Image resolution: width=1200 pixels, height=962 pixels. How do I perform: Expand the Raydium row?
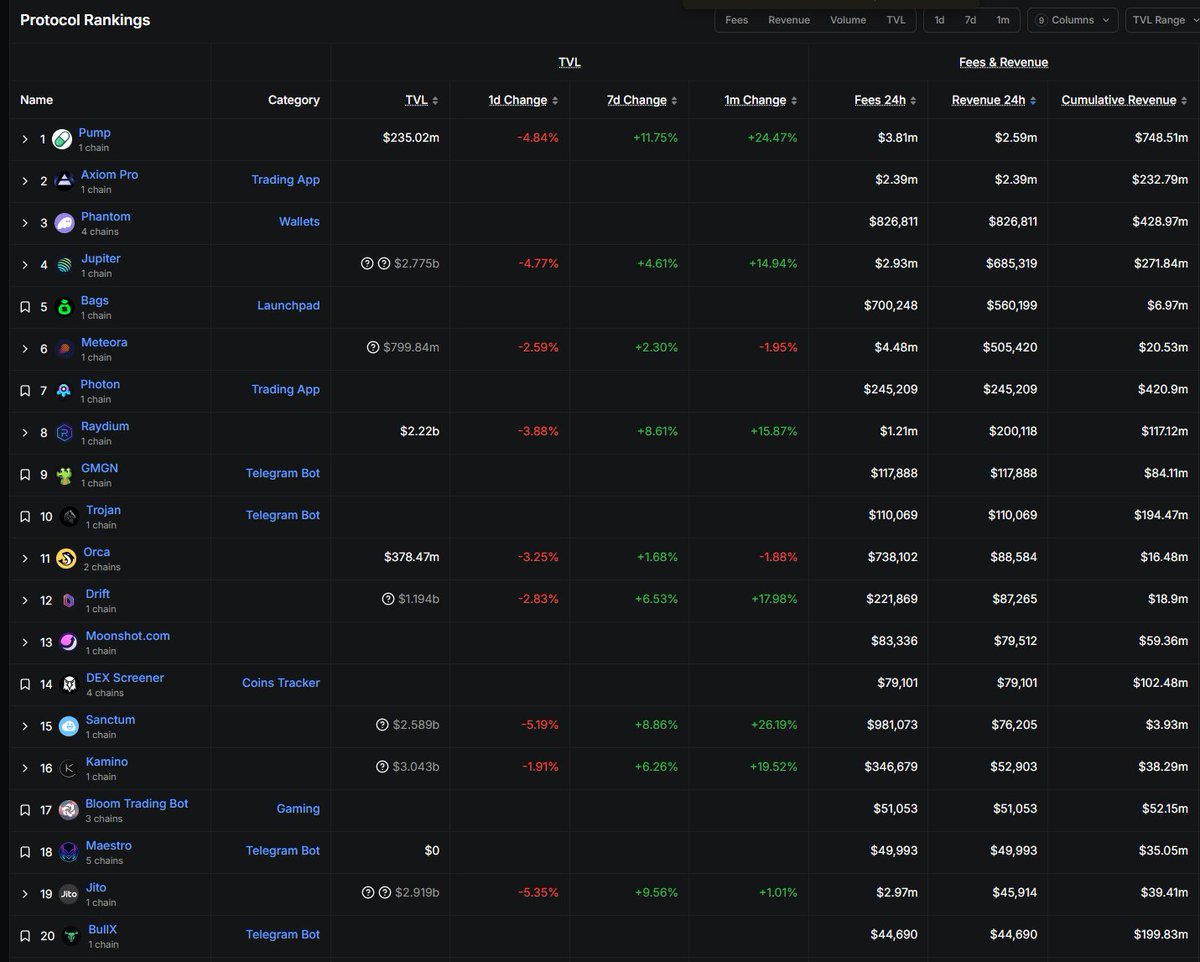(25, 433)
